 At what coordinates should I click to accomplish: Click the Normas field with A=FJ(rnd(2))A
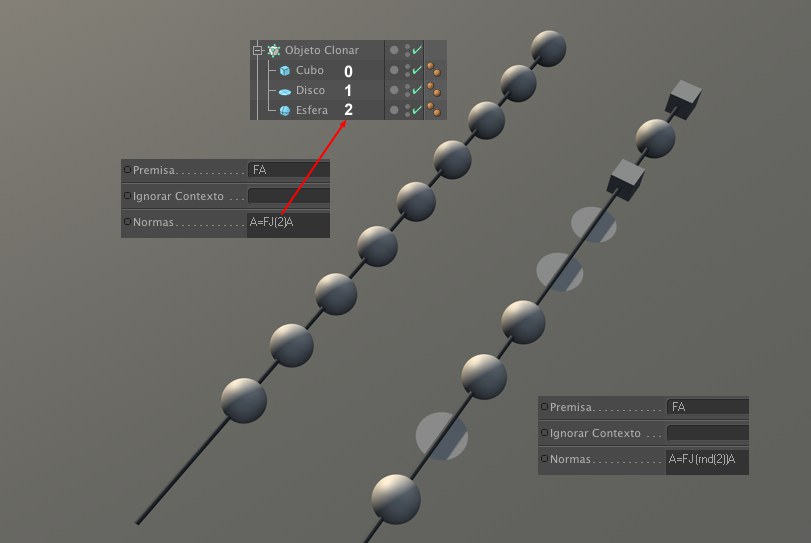click(x=706, y=459)
